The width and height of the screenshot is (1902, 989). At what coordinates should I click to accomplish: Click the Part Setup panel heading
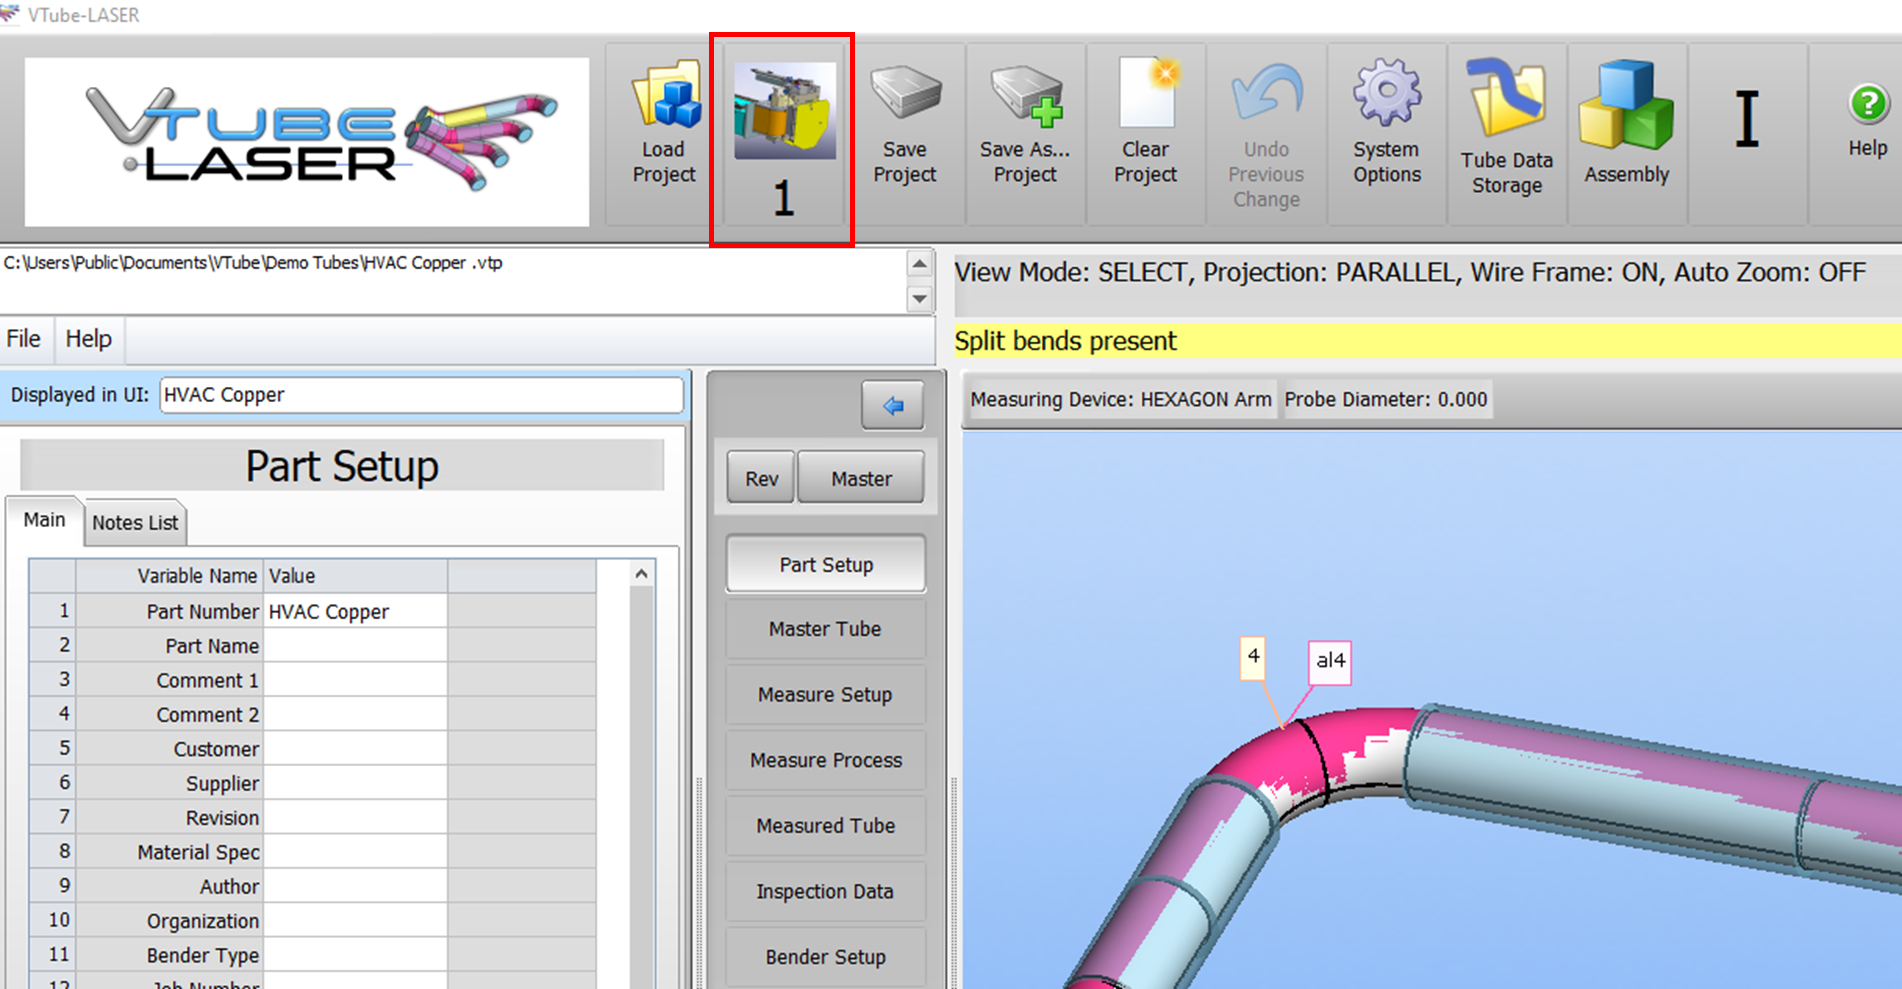coord(342,466)
